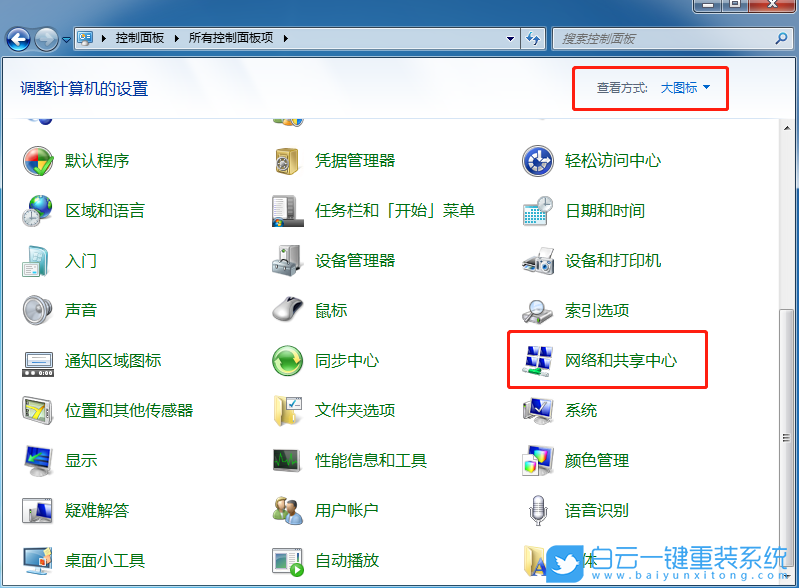
Task: Open the 查看方式 大图标 dropdown
Action: [x=685, y=88]
